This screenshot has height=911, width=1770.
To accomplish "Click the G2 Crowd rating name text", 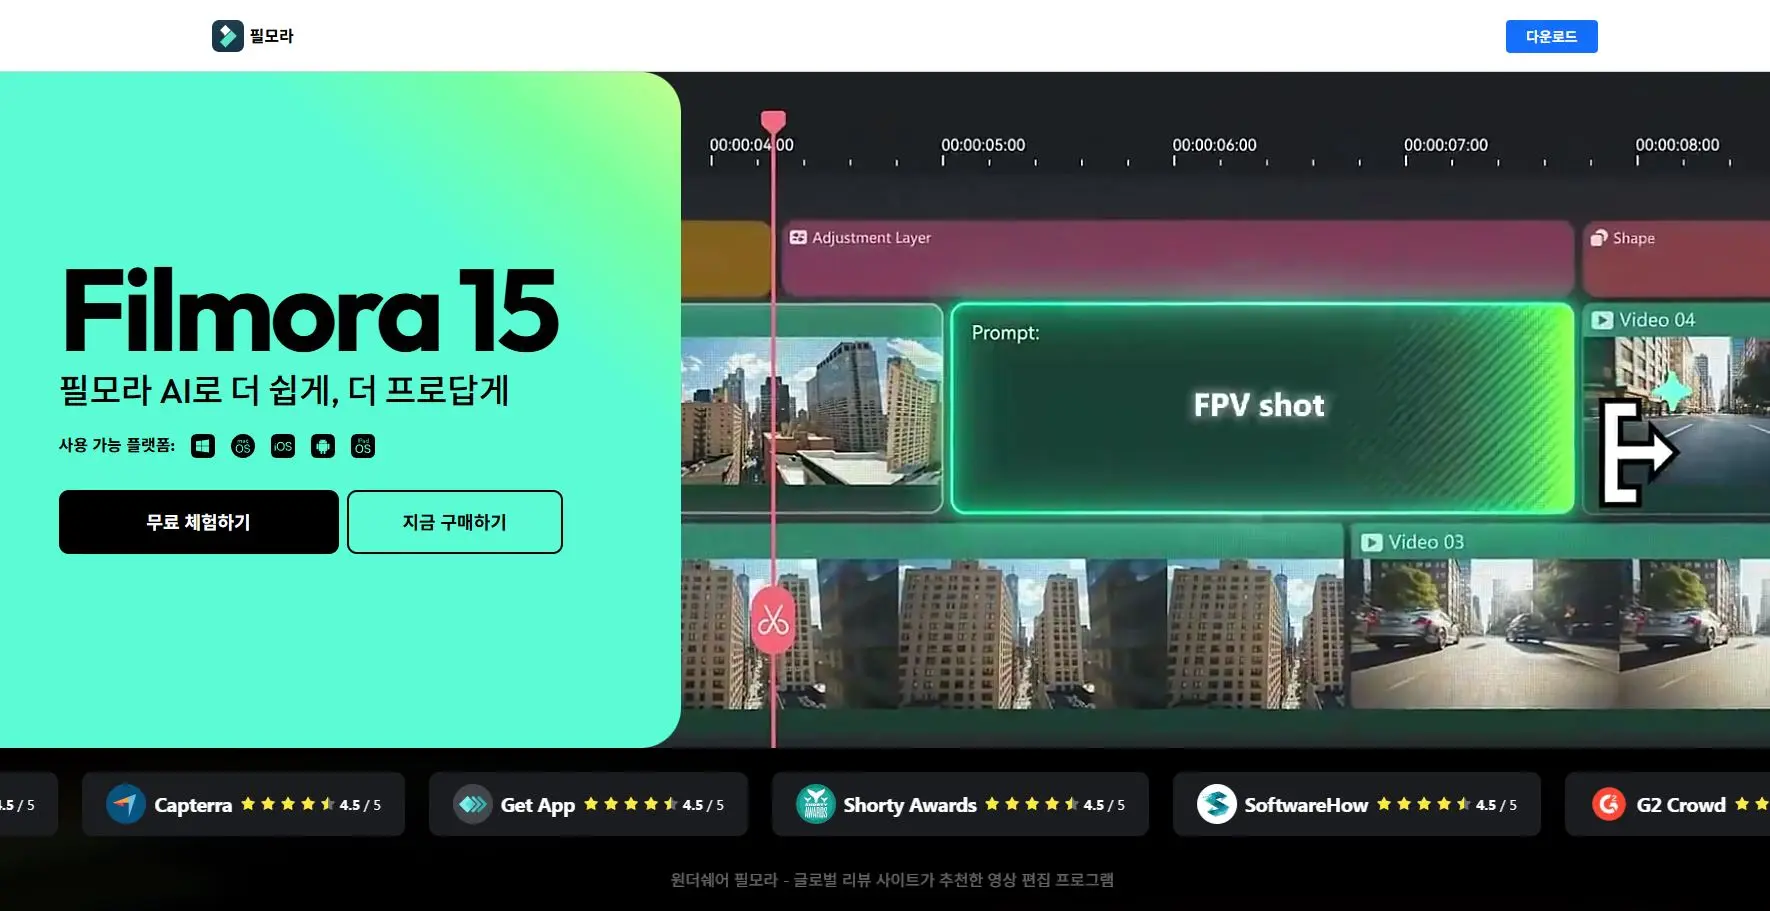I will pos(1681,805).
